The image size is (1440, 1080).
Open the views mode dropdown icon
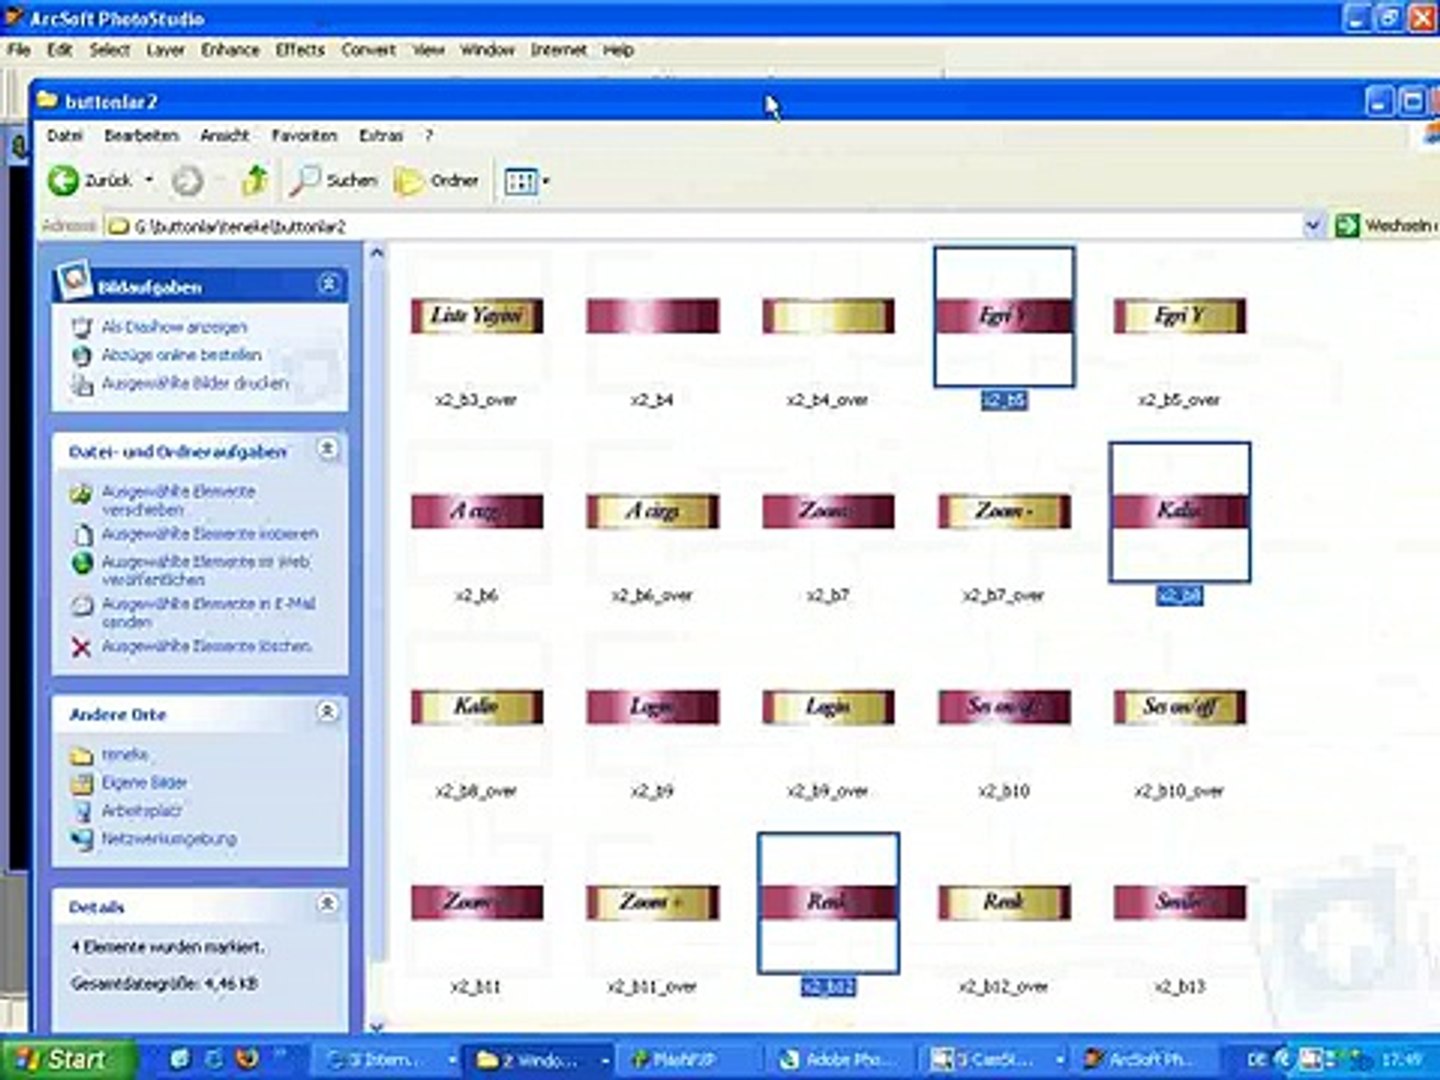tap(527, 181)
